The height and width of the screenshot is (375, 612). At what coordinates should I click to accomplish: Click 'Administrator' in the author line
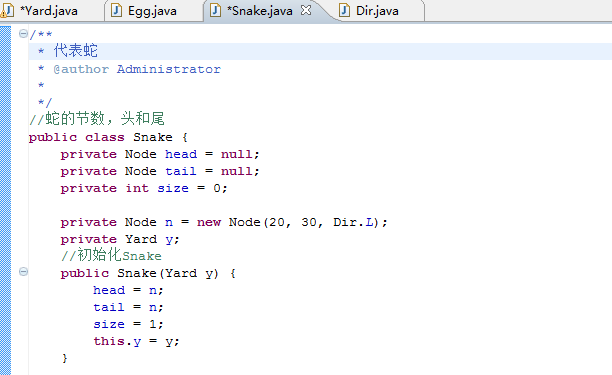tap(169, 69)
